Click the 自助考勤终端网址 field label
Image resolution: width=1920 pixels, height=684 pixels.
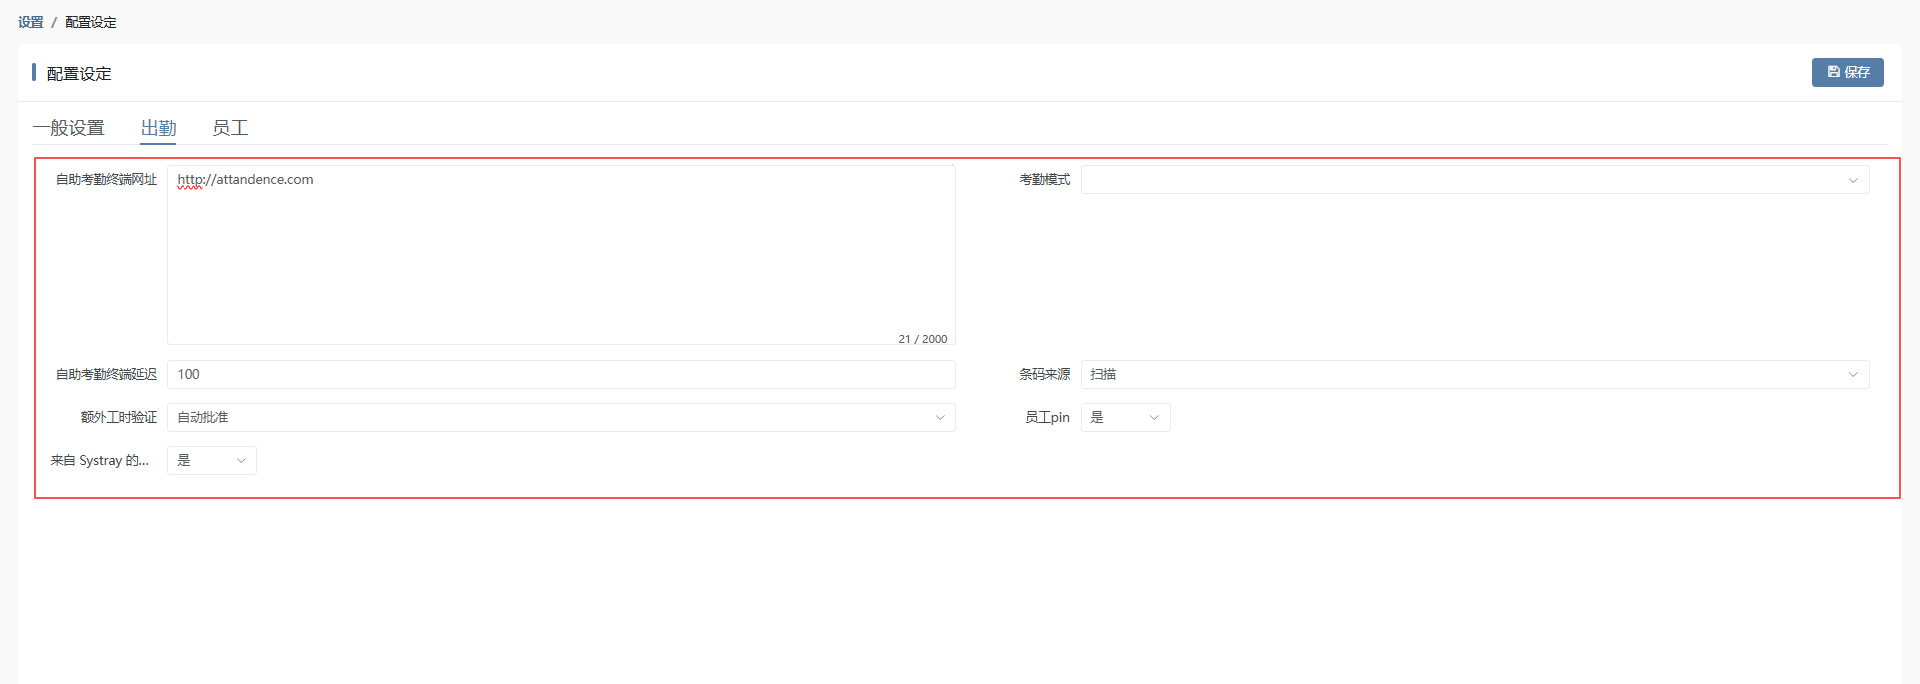pyautogui.click(x=106, y=180)
